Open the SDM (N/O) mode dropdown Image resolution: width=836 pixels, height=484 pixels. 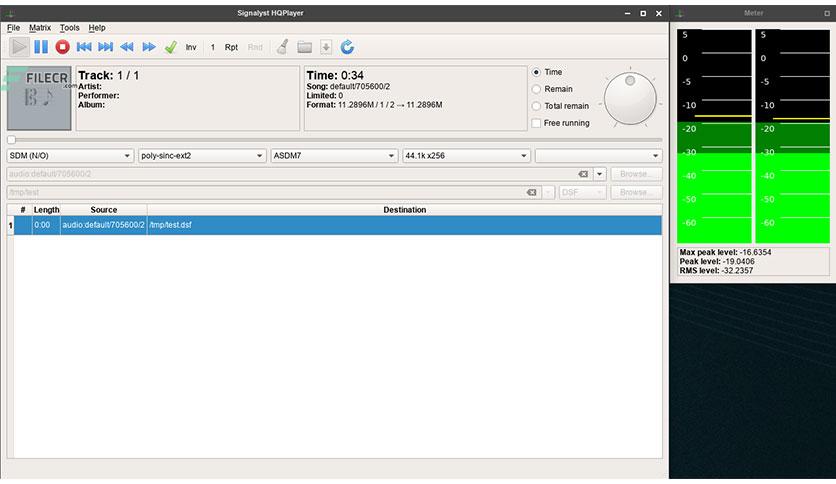(x=70, y=156)
